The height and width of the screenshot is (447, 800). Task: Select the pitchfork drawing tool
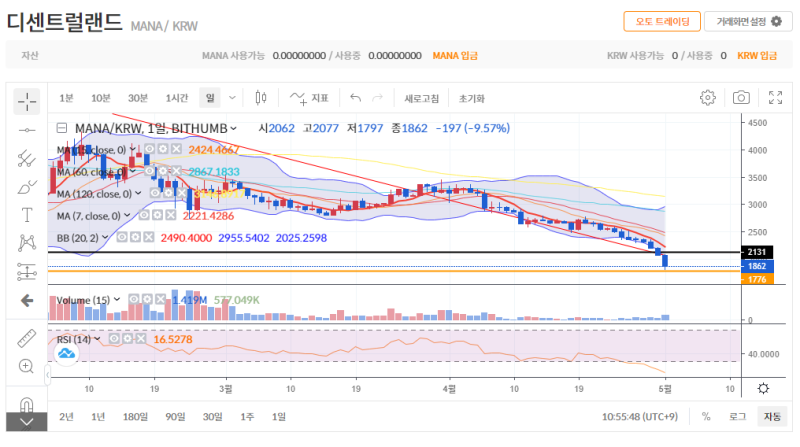click(27, 159)
